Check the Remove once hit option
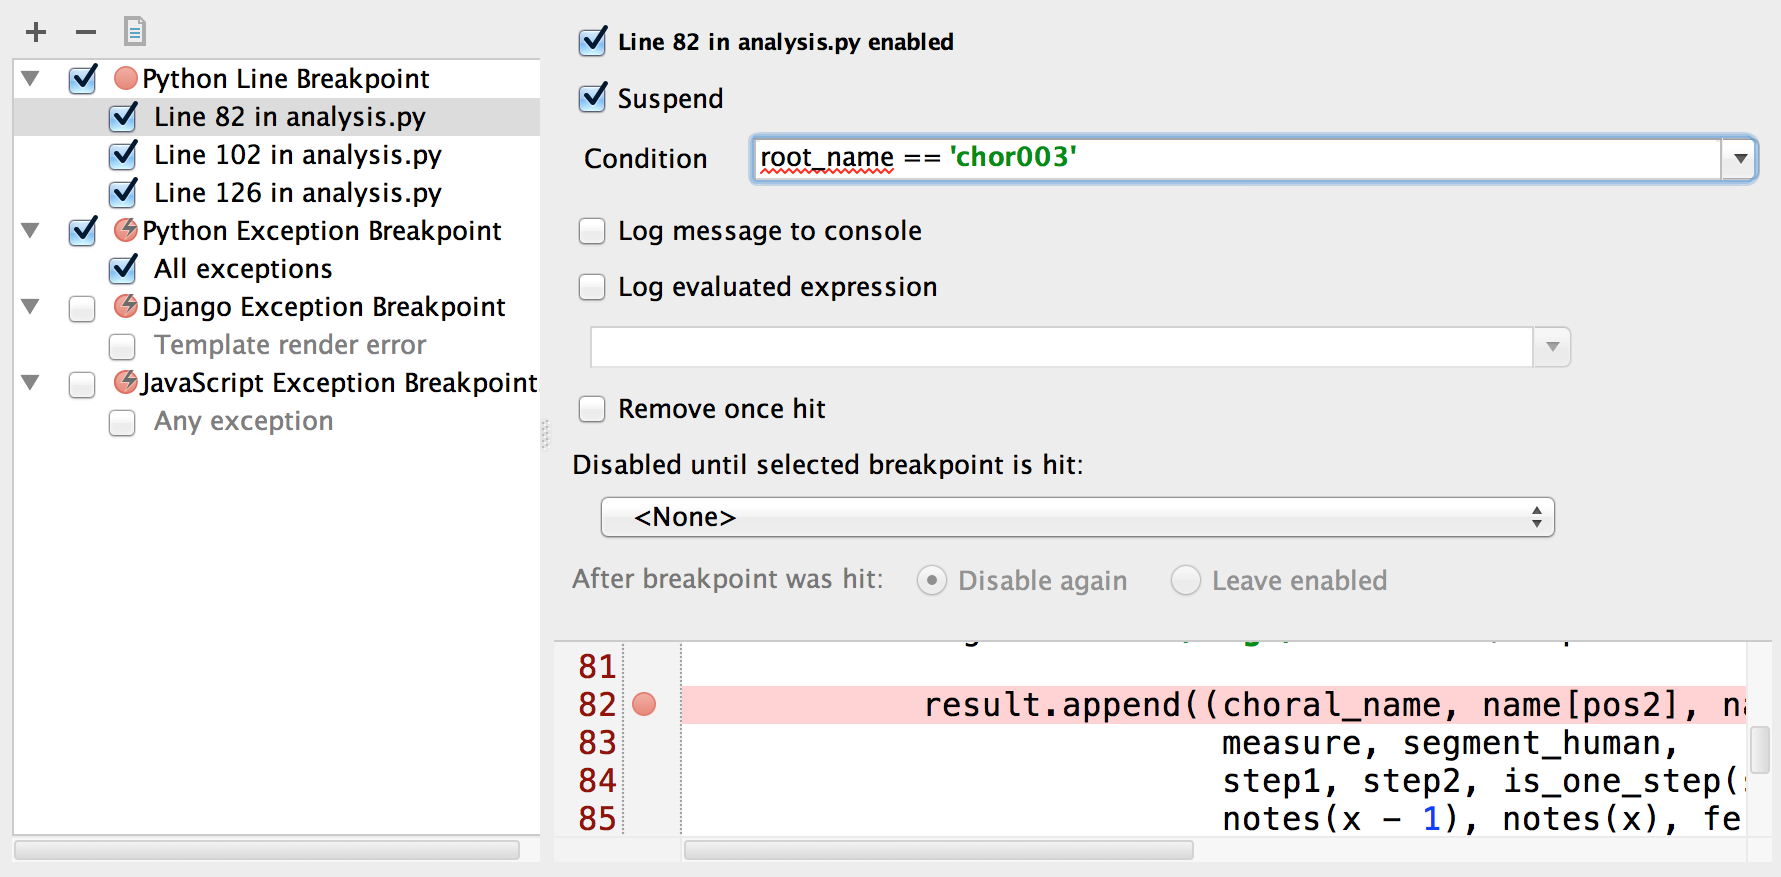The height and width of the screenshot is (877, 1781). [592, 409]
